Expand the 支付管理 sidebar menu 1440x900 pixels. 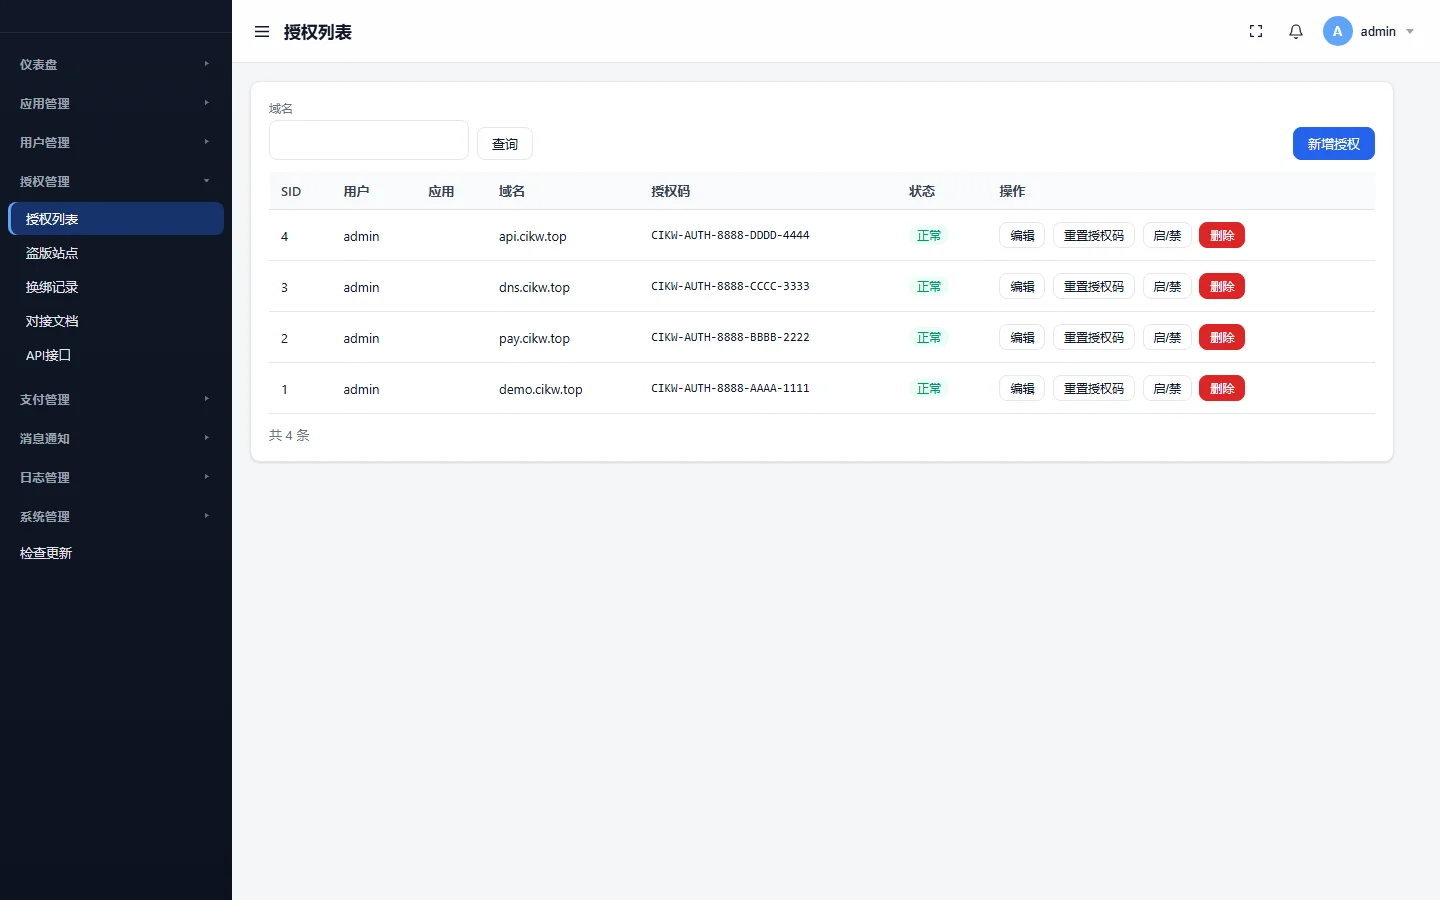click(116, 399)
